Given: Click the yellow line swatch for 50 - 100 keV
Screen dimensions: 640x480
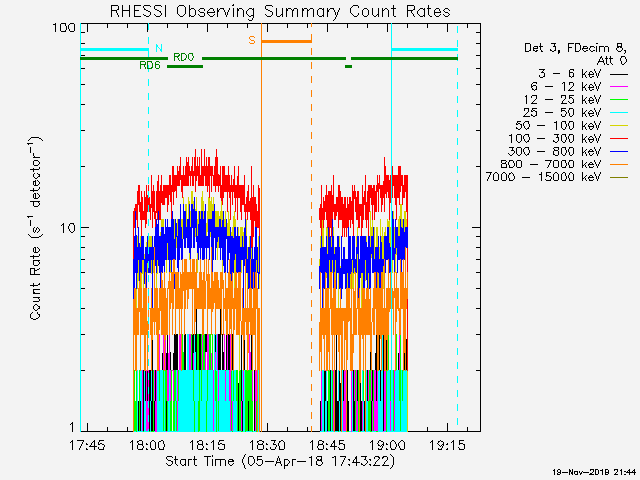Looking at the screenshot, I should pos(619,126).
